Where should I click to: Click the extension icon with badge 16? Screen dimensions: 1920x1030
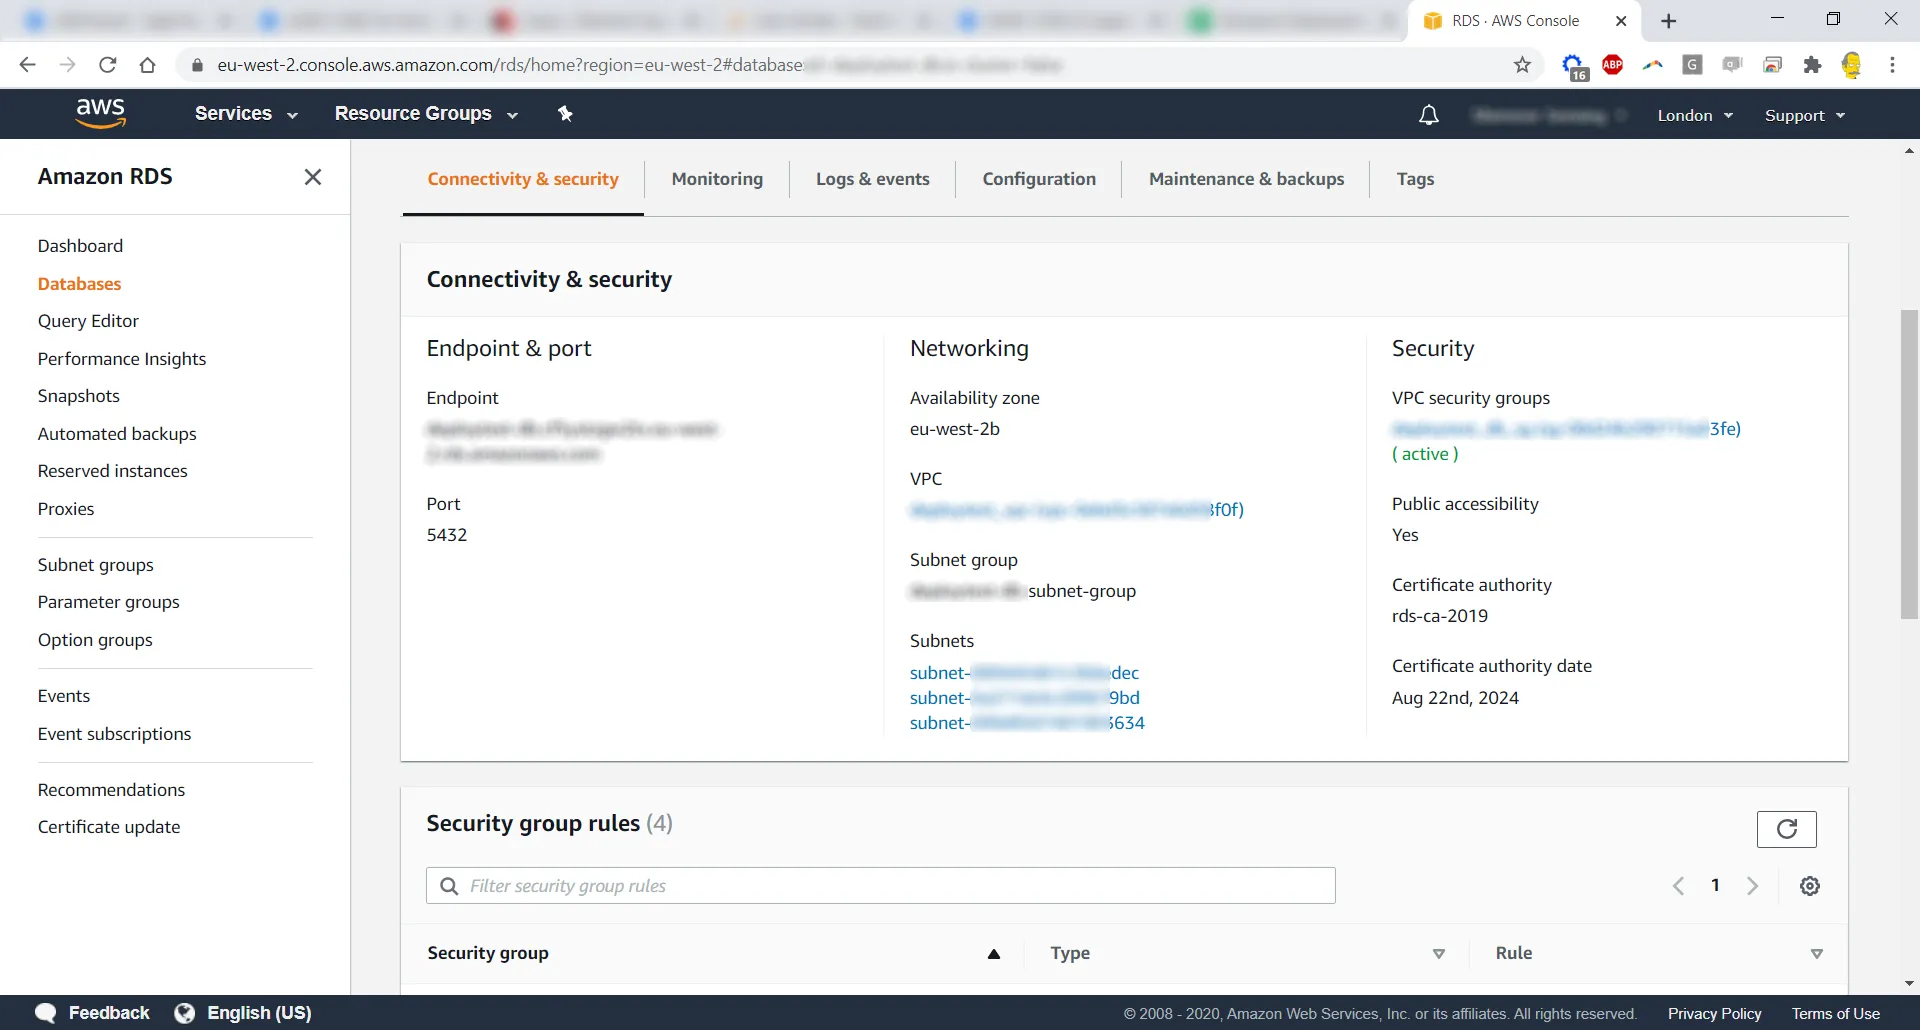pyautogui.click(x=1574, y=67)
